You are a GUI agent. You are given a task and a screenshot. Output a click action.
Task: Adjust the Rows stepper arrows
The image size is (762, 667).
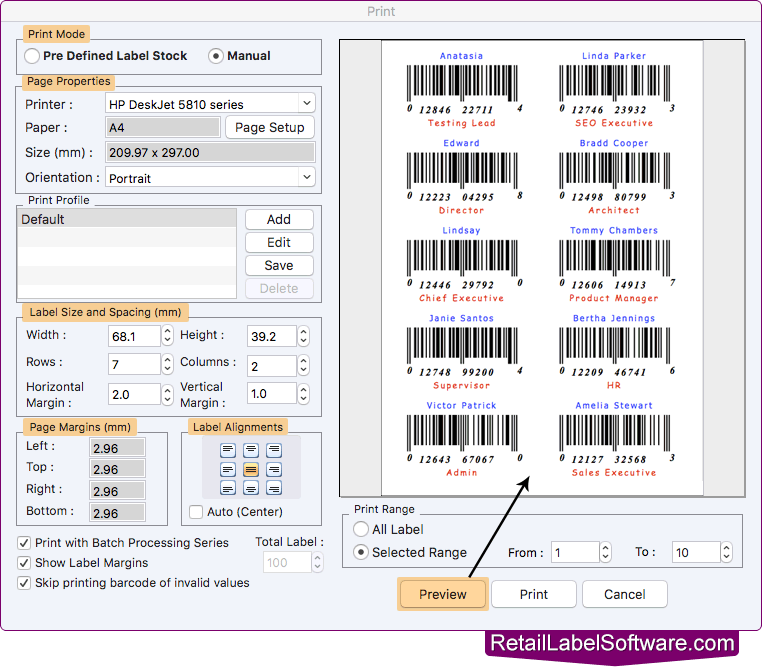(x=167, y=364)
